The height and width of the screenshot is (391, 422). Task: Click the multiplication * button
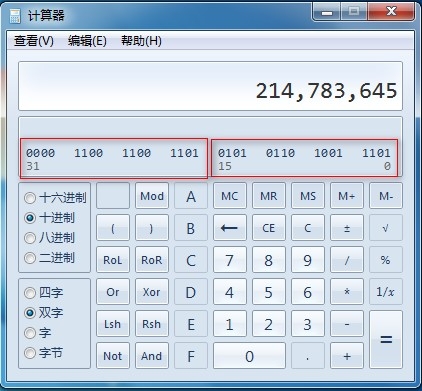[347, 292]
